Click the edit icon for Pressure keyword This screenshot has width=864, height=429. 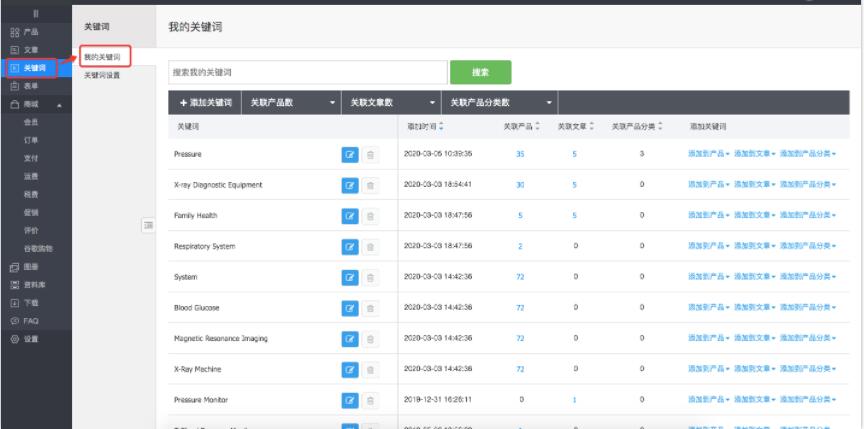click(350, 154)
